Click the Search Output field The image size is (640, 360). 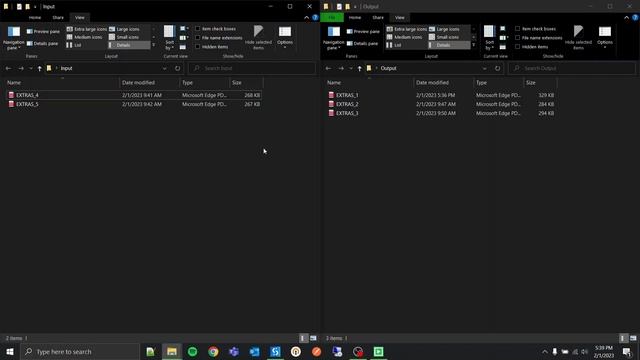point(572,68)
